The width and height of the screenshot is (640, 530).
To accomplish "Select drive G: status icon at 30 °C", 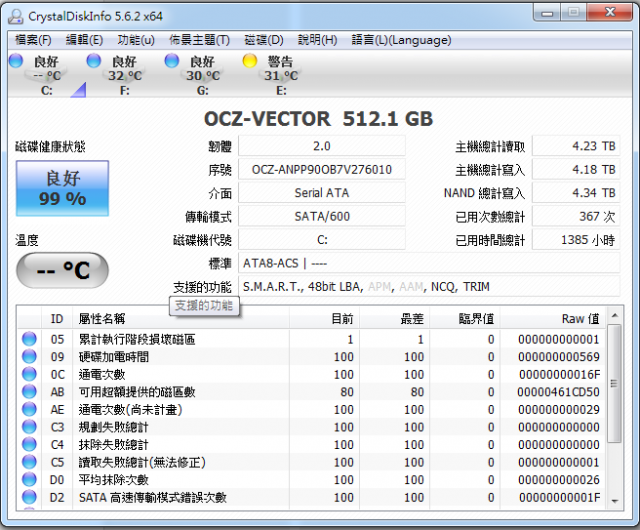I will tap(172, 61).
